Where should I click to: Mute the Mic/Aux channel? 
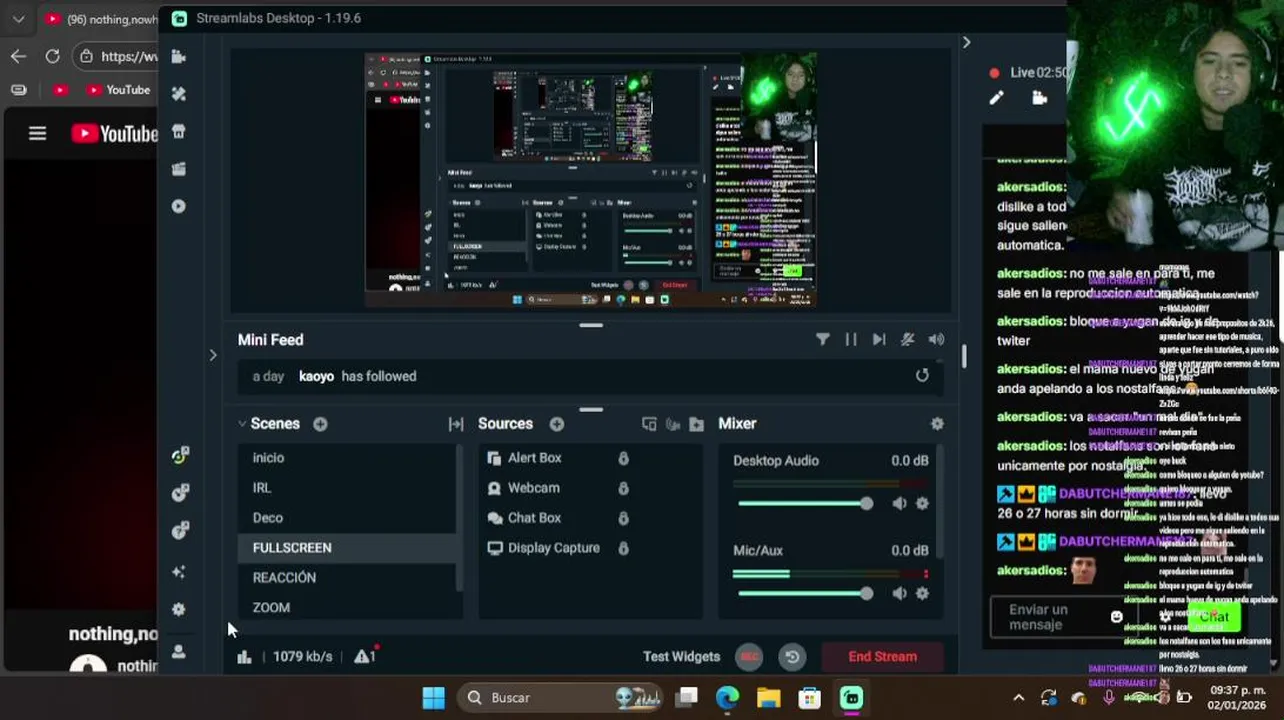point(899,593)
